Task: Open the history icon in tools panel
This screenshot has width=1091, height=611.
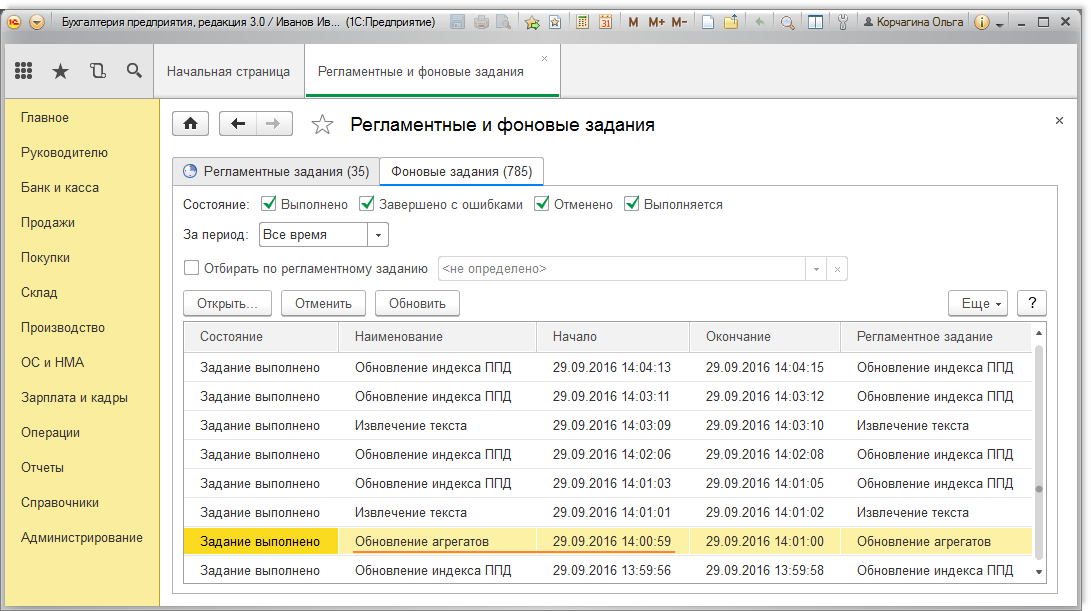Action: pyautogui.click(x=97, y=70)
